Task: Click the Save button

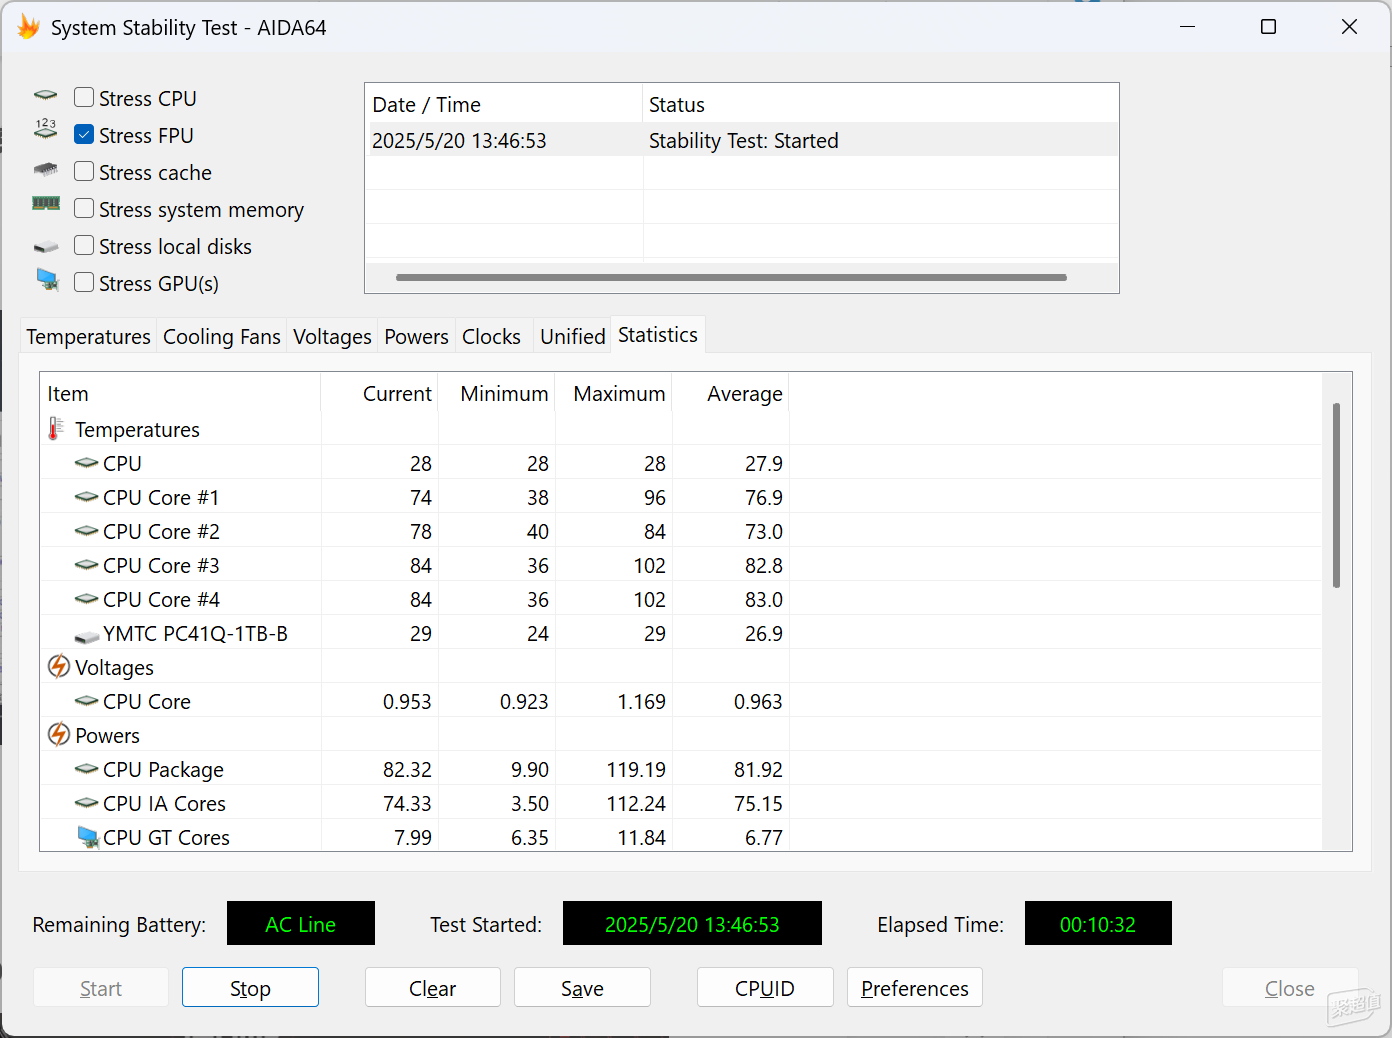Action: [x=582, y=988]
